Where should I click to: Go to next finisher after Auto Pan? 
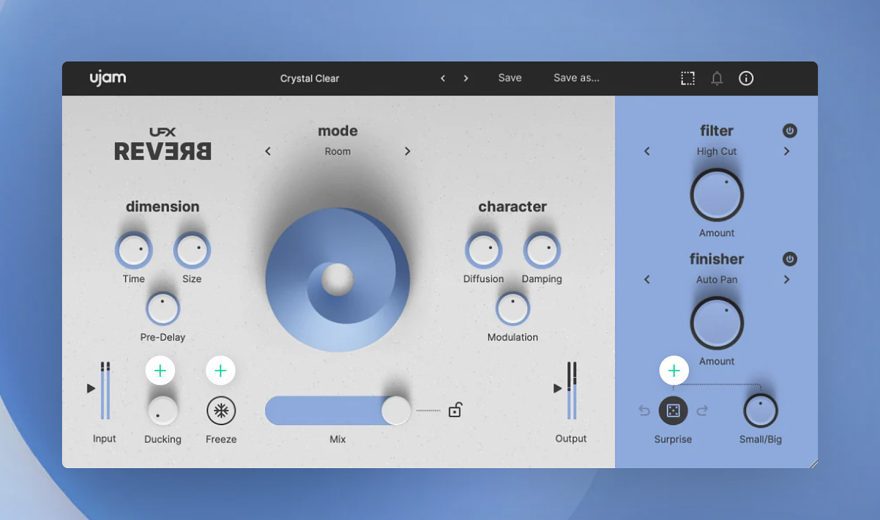[x=787, y=280]
